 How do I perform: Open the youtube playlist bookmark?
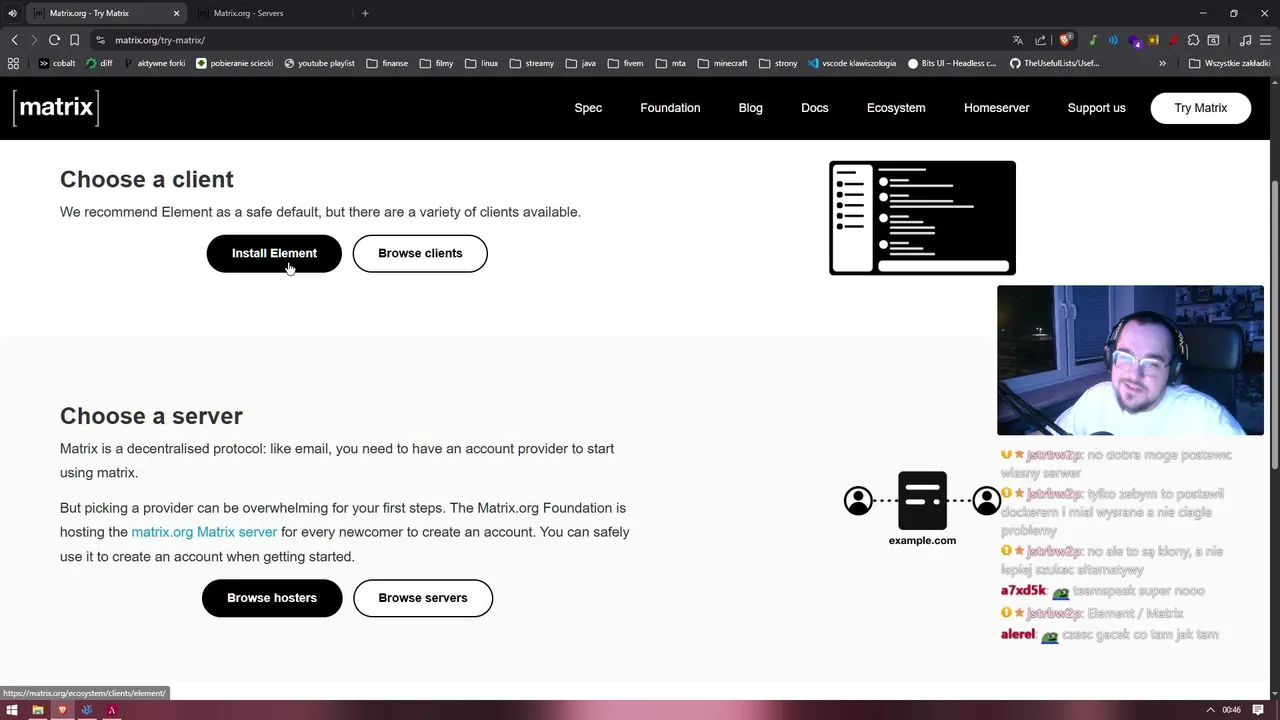point(320,63)
